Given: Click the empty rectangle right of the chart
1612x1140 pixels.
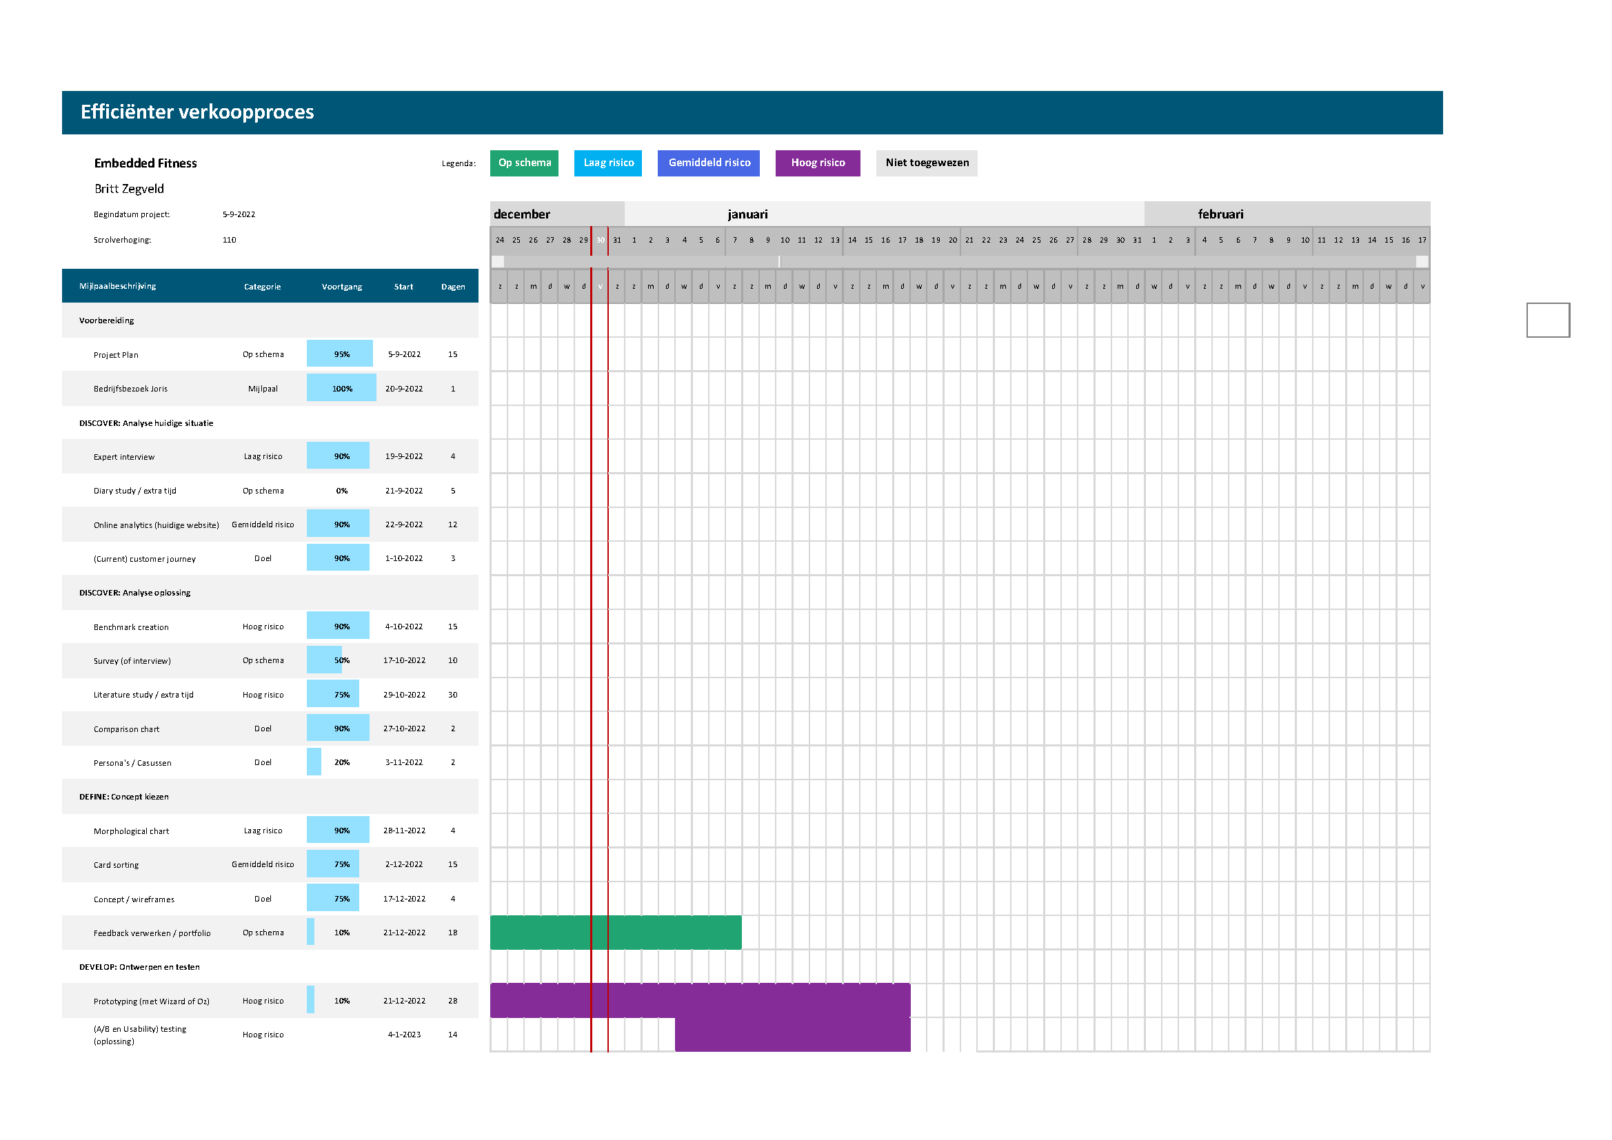Looking at the screenshot, I should tap(1547, 320).
